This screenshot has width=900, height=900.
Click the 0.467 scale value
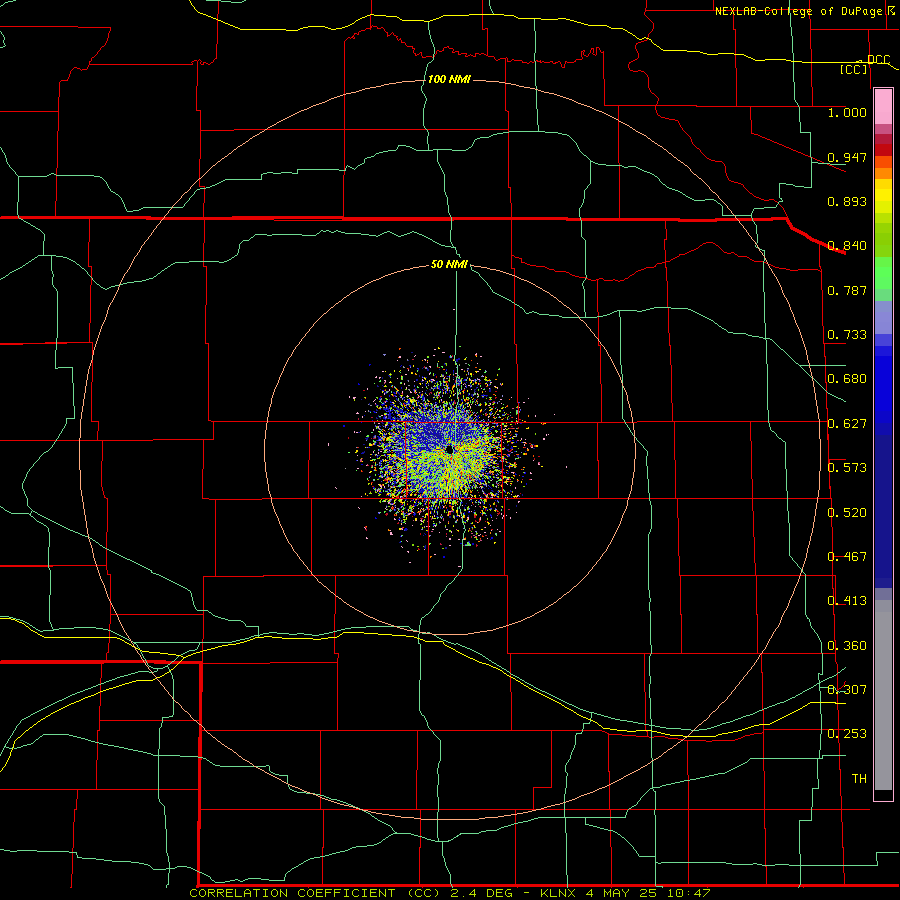pos(847,557)
